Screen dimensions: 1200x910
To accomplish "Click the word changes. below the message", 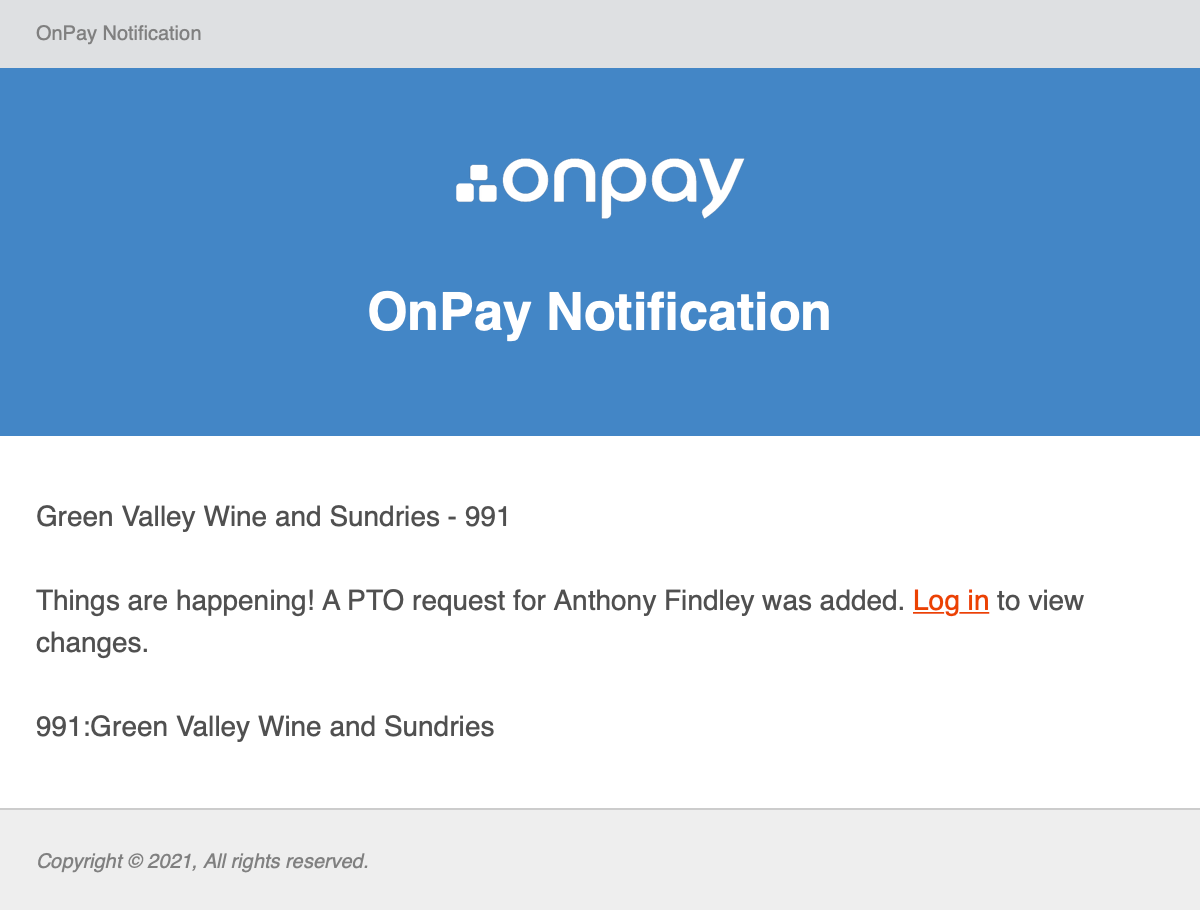I will pyautogui.click(x=92, y=643).
